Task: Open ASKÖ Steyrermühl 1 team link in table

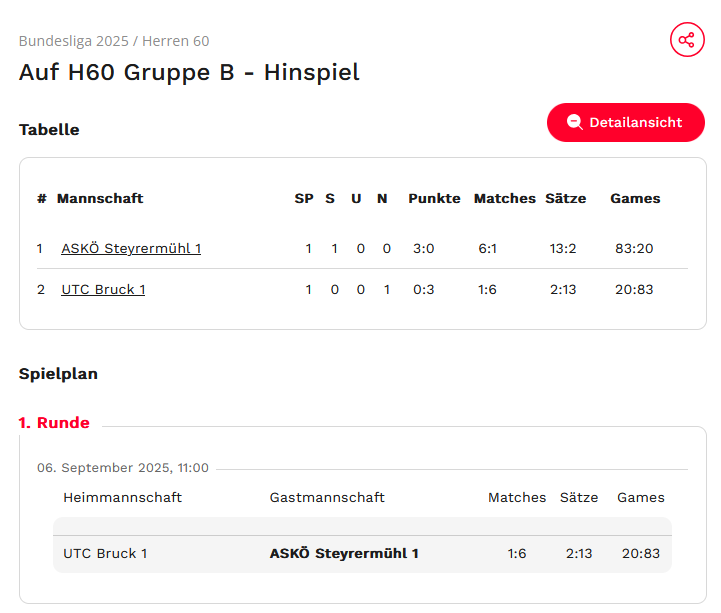Action: click(131, 248)
